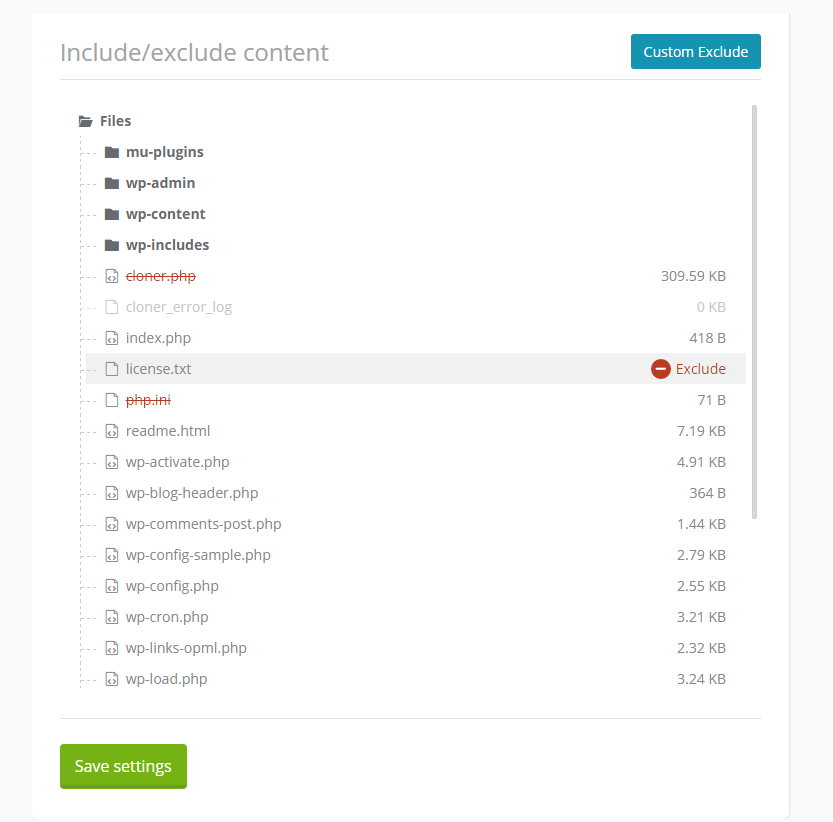Click the blank file icon next to php.ini
The width and height of the screenshot is (833, 822).
[112, 400]
